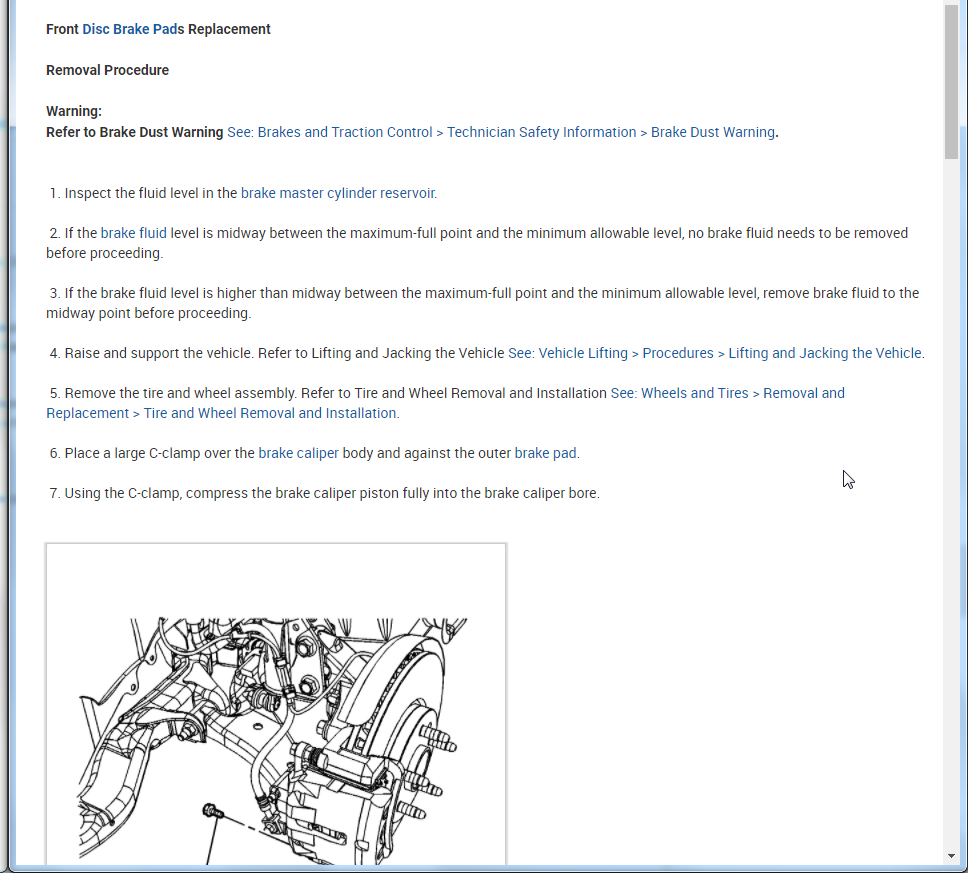Click step 3 text about brake fluid level
Screen dimensions: 968x873
[483, 303]
